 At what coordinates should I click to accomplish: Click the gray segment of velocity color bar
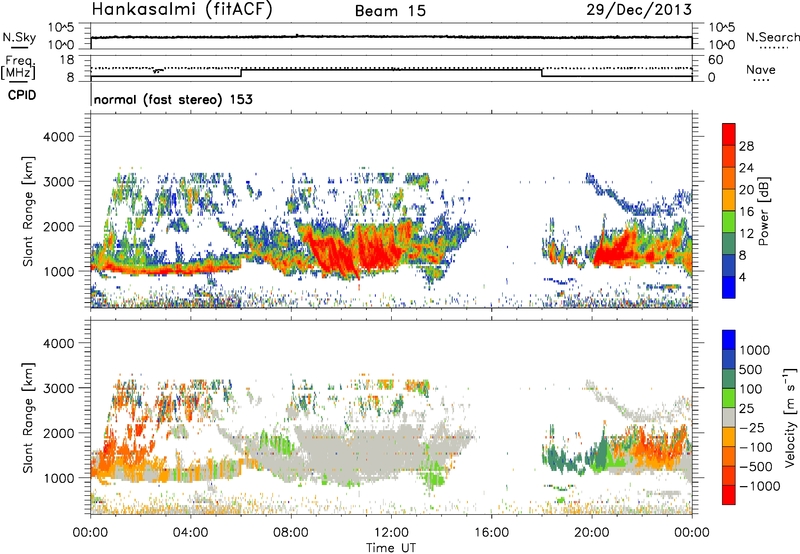tap(729, 418)
